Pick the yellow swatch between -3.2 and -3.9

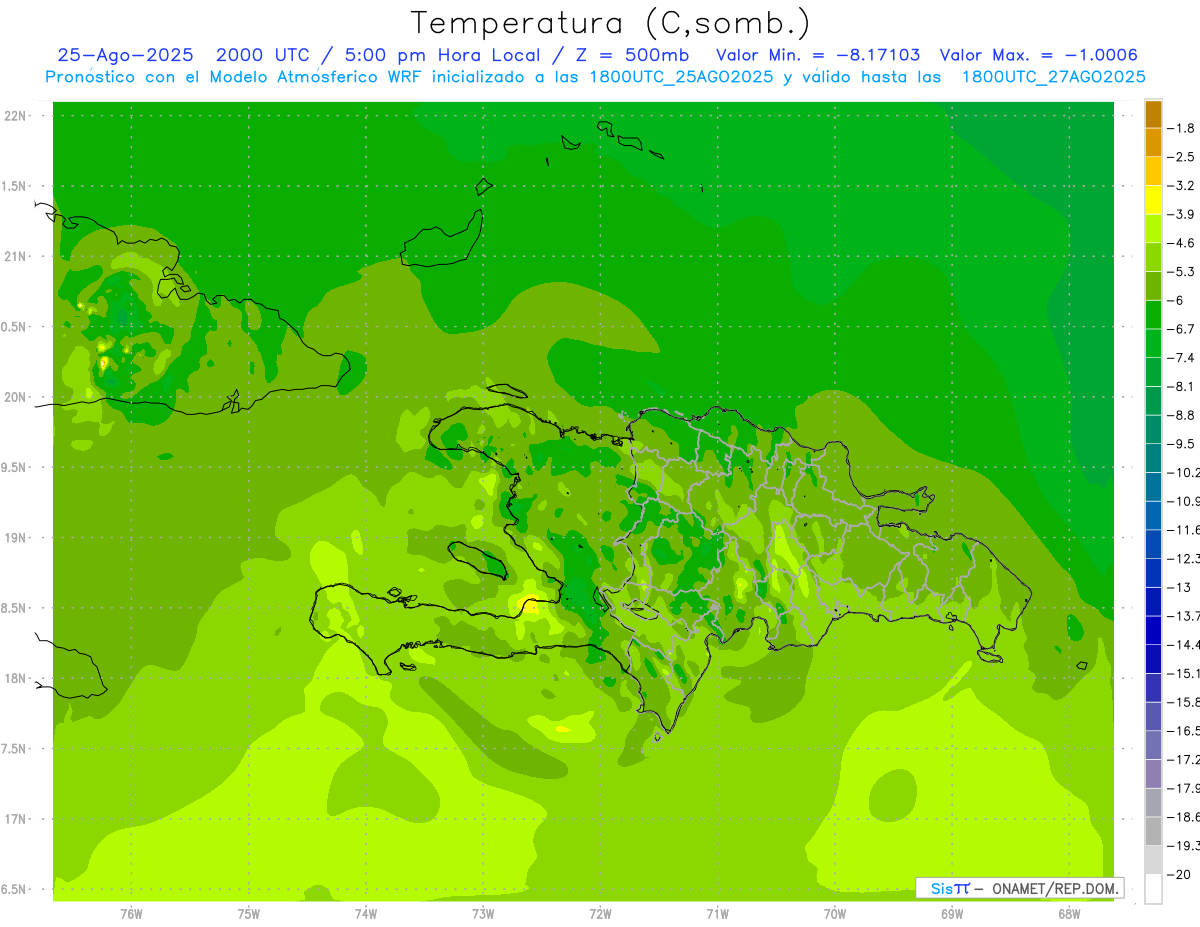(x=1153, y=200)
